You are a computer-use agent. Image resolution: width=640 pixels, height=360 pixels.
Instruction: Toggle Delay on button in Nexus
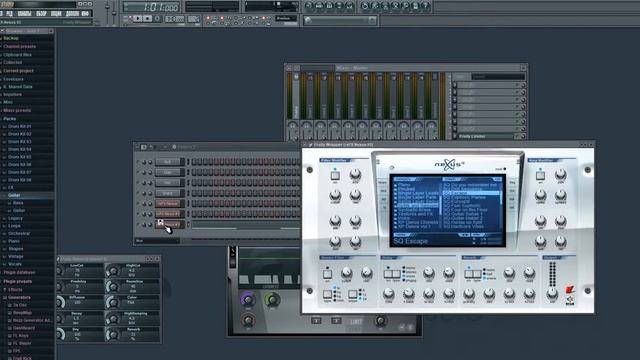(388, 273)
